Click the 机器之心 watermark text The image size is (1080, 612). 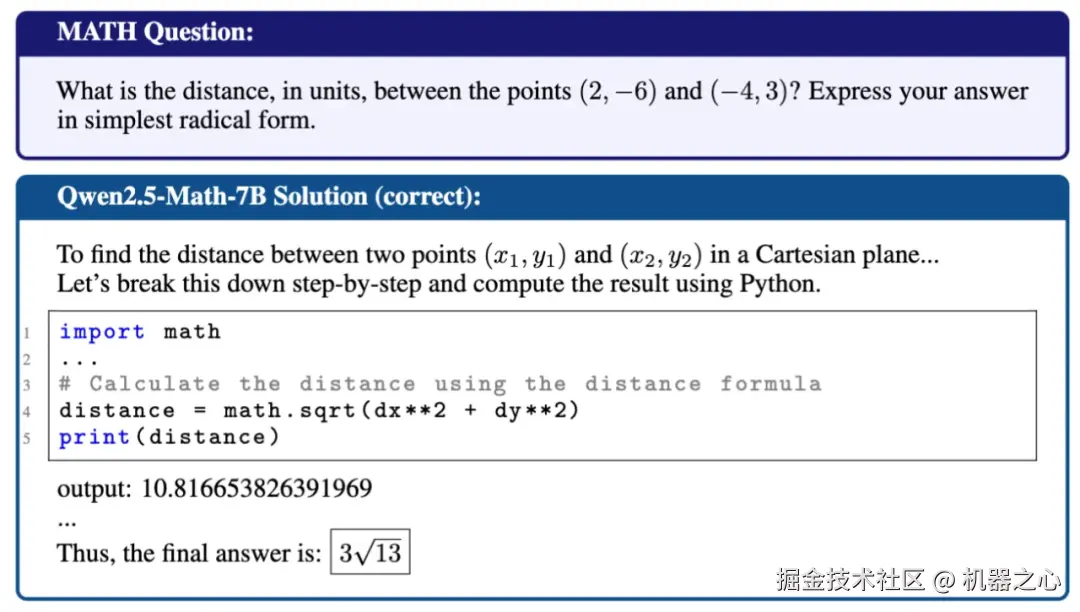1011,580
